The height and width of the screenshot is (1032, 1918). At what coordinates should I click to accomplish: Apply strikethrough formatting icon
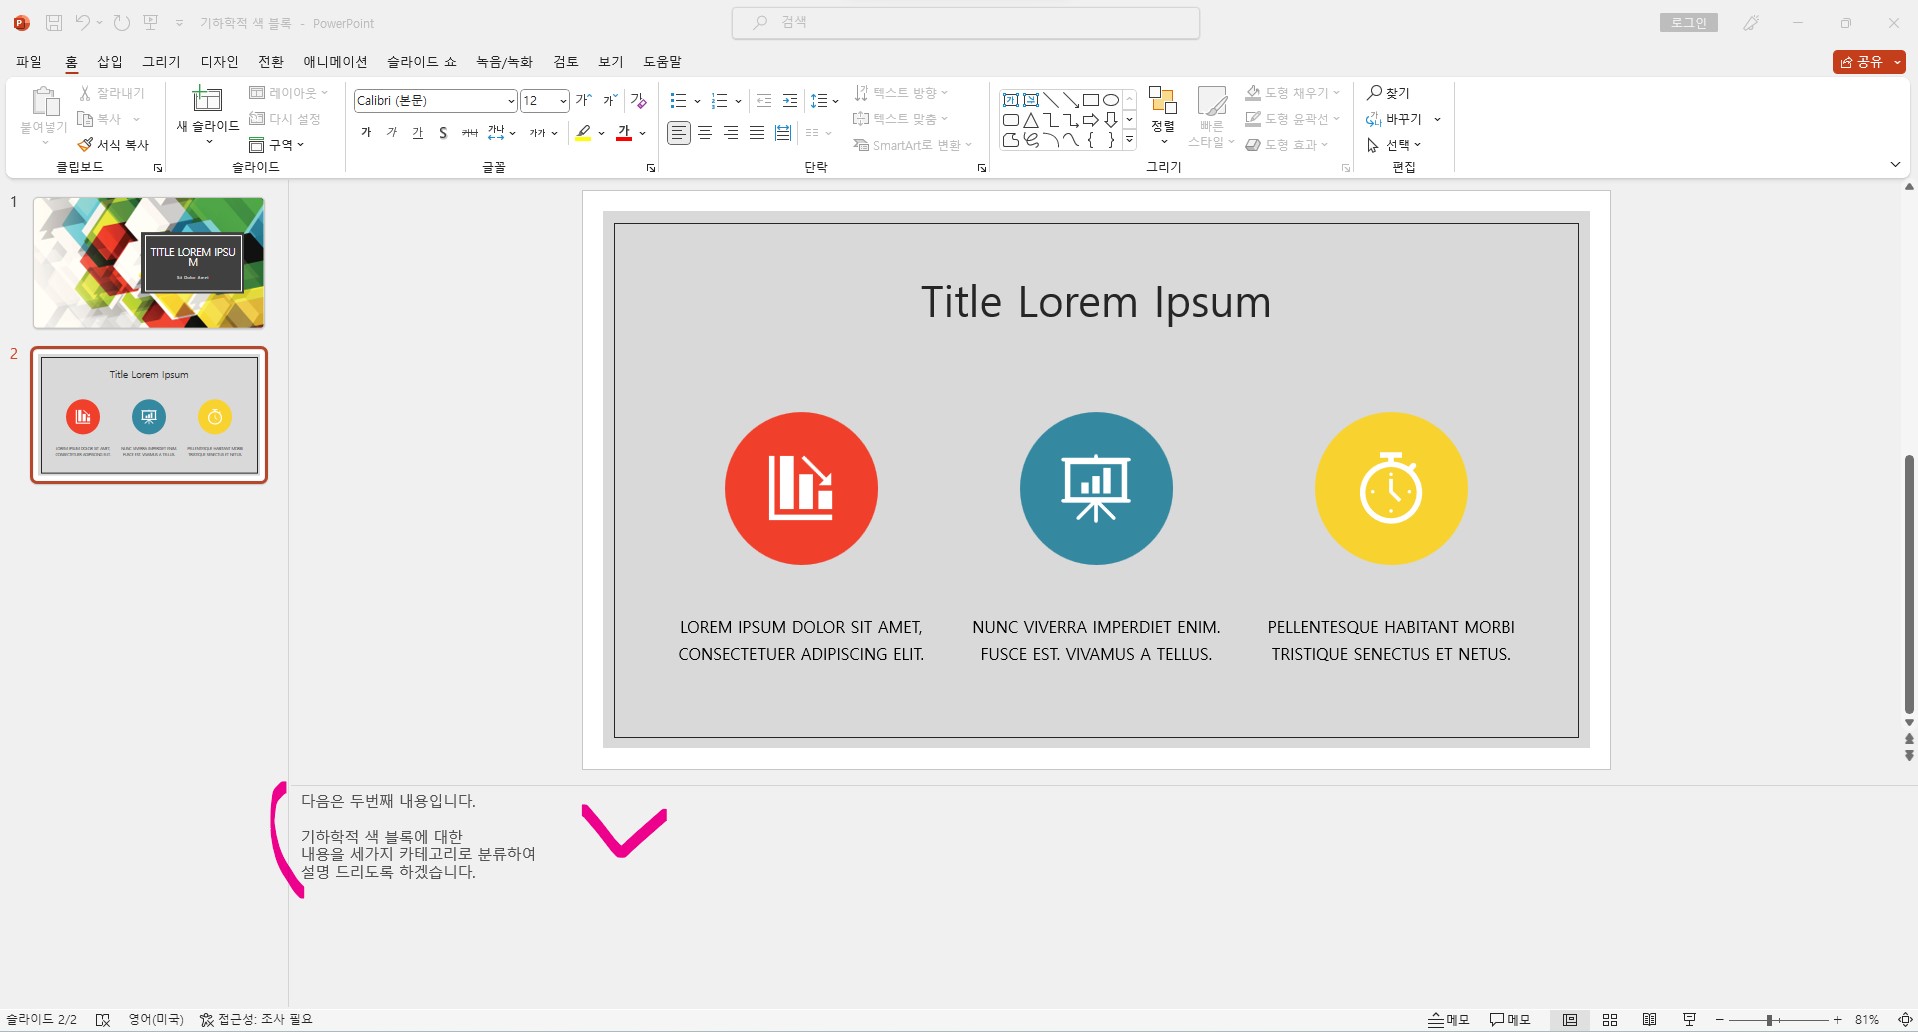[x=469, y=133]
